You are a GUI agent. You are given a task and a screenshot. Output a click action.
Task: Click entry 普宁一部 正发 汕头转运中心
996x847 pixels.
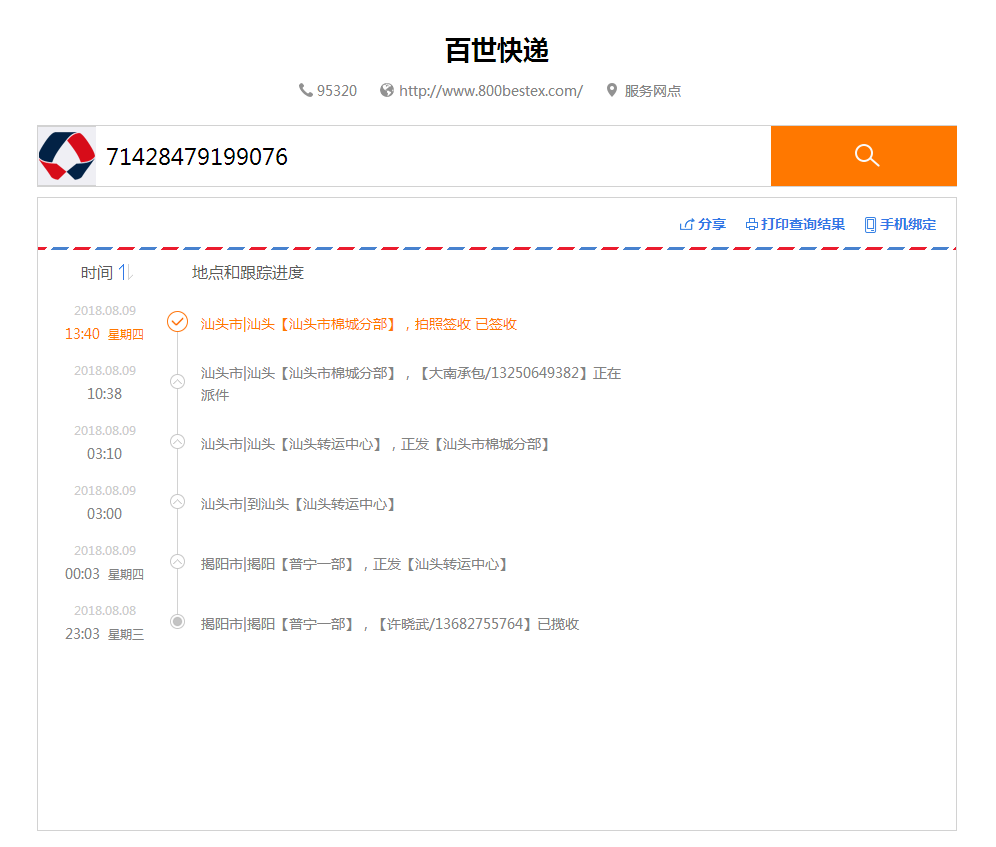(354, 564)
